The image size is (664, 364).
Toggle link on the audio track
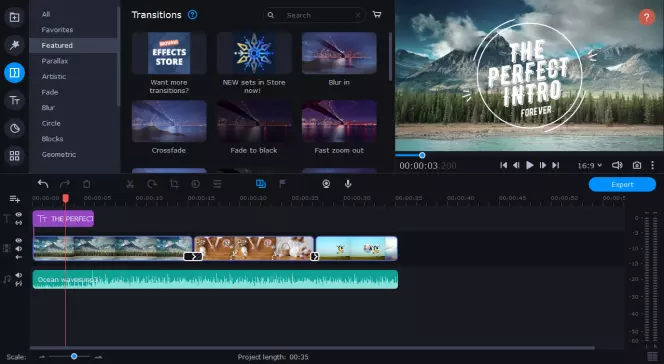tap(19, 284)
